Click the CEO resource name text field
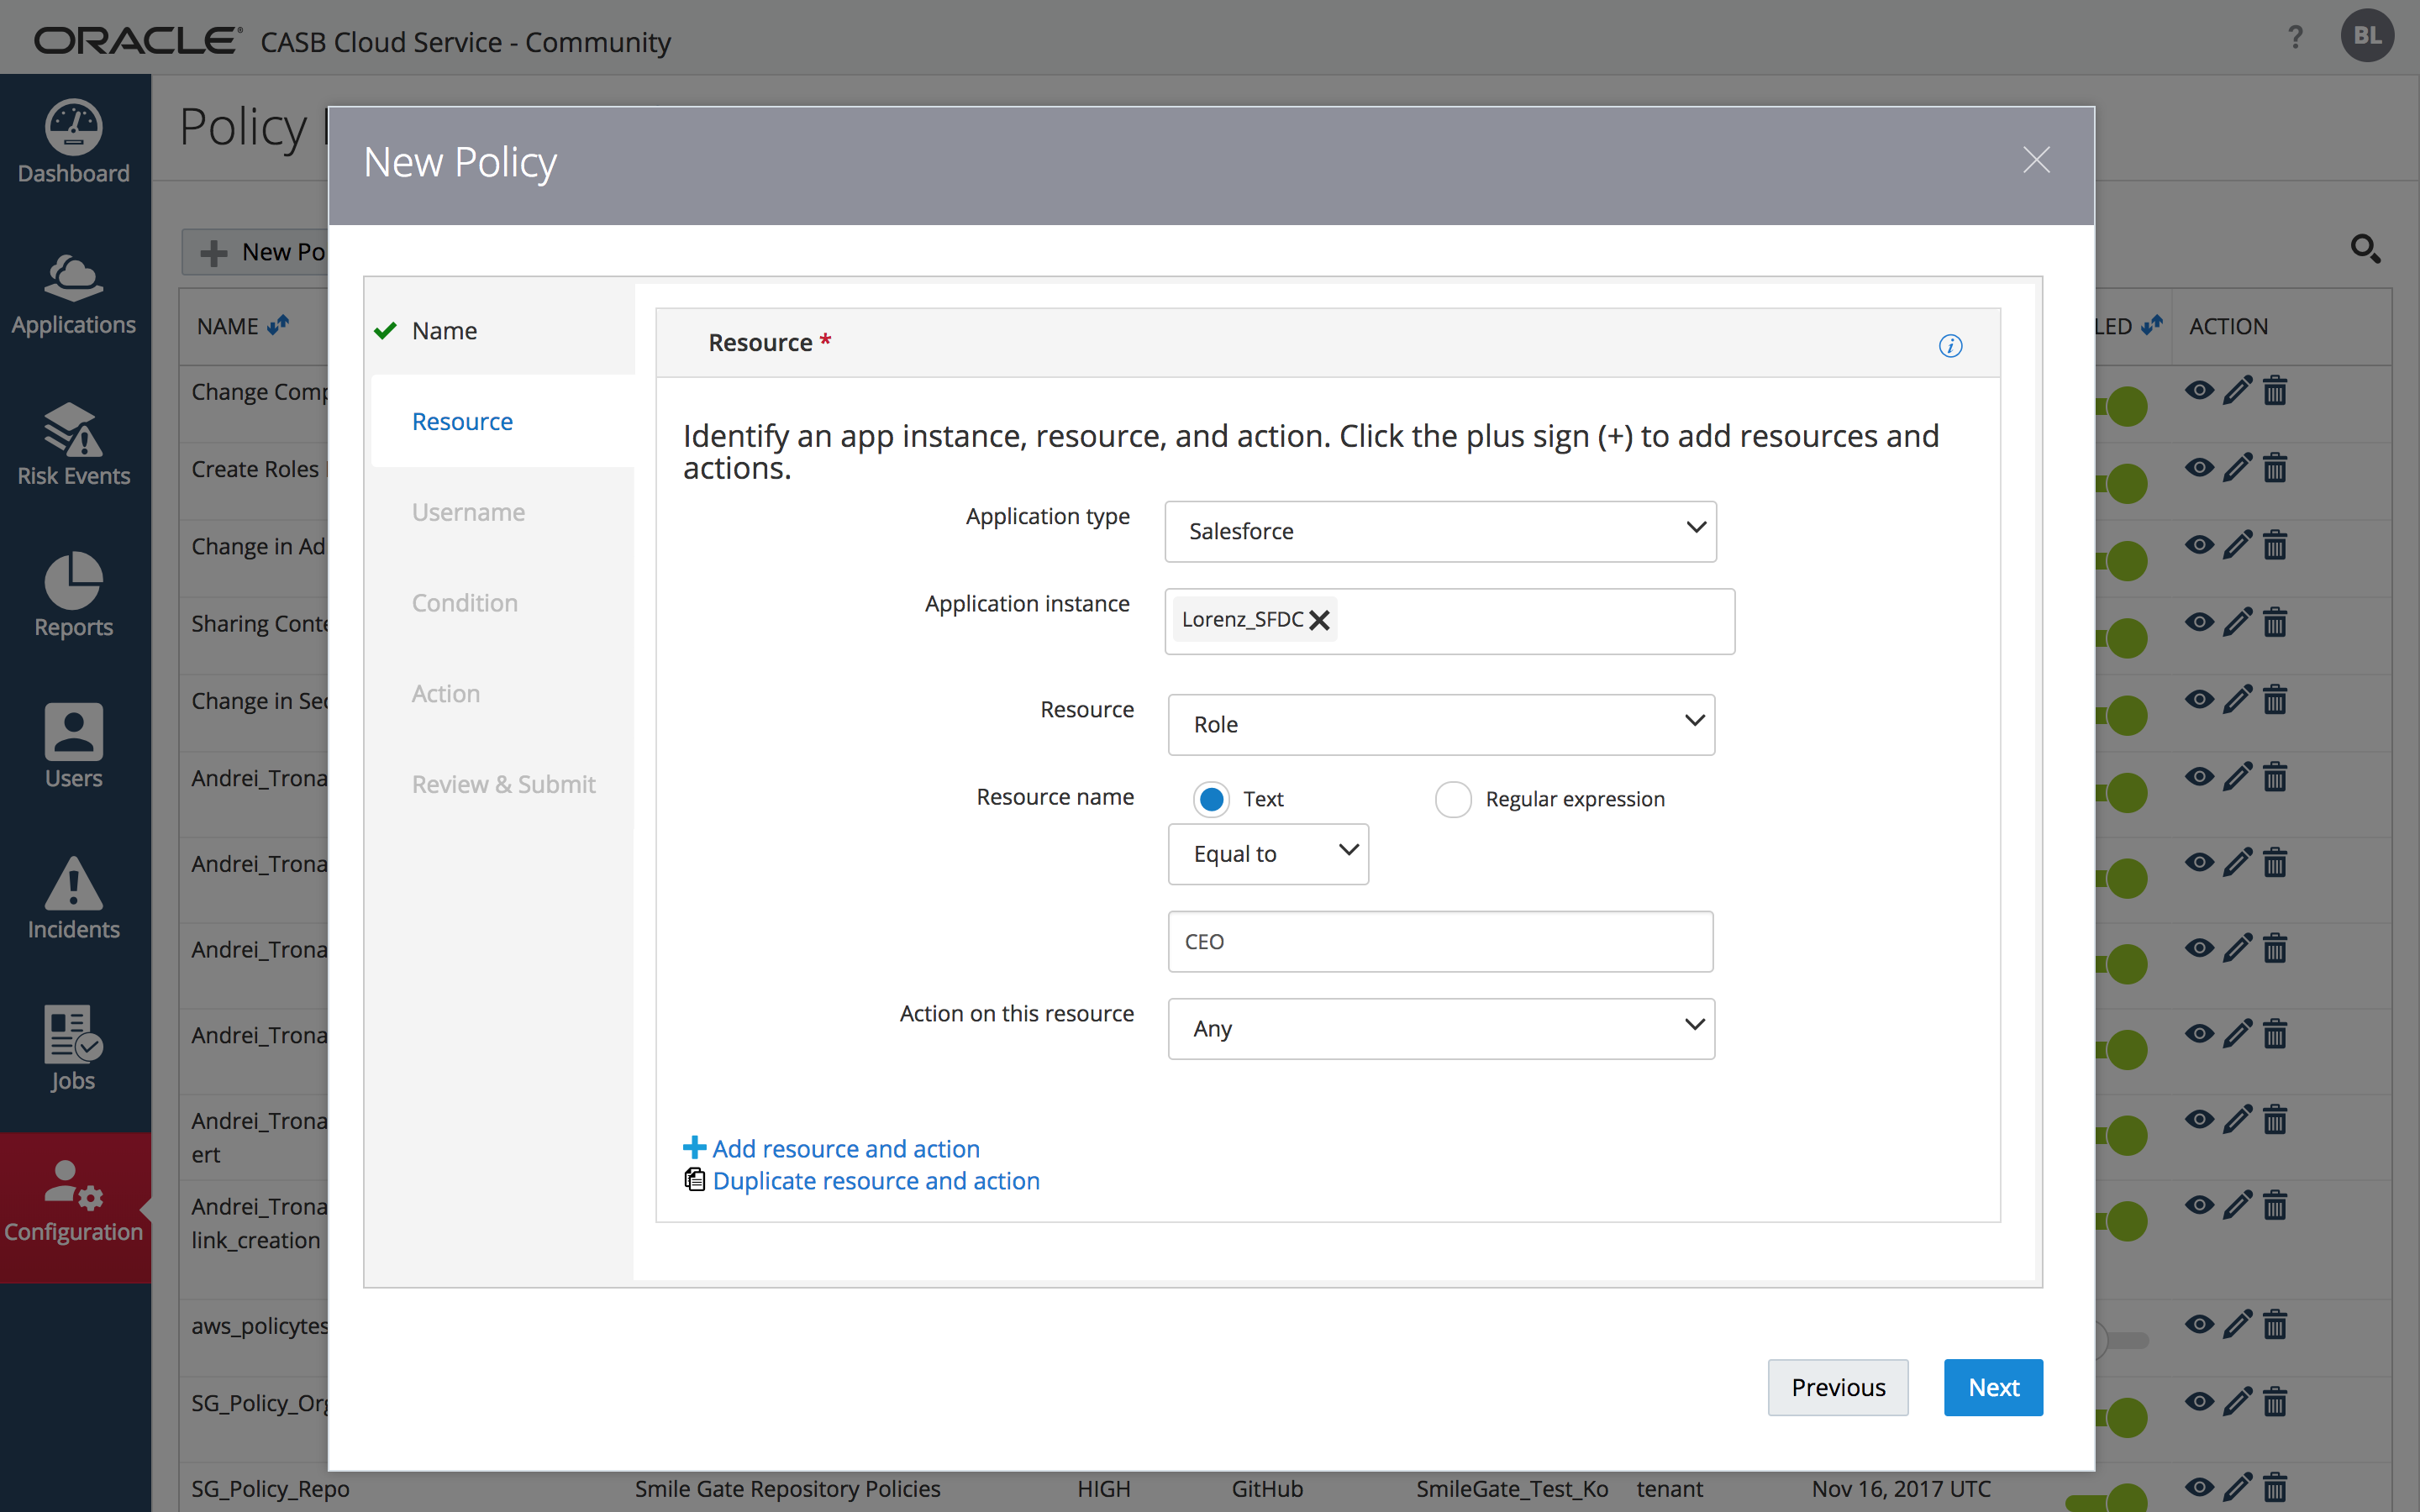The height and width of the screenshot is (1512, 2420). point(1440,941)
